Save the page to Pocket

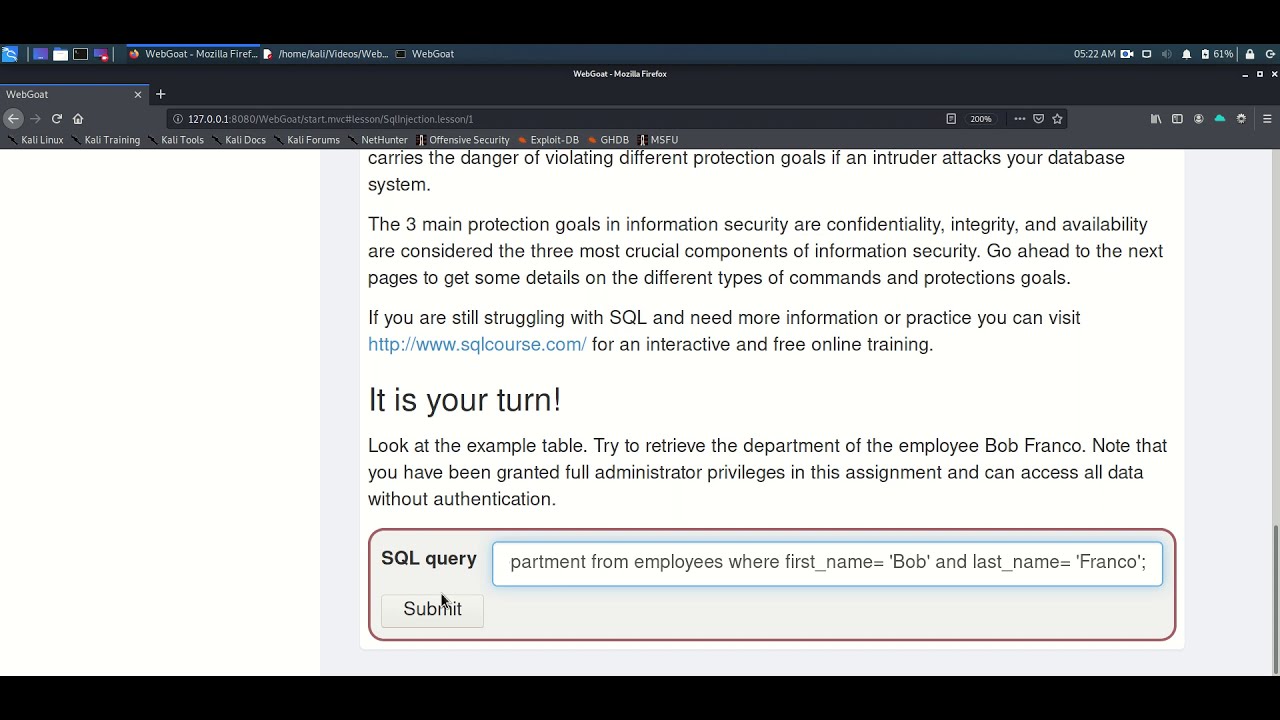click(1038, 119)
